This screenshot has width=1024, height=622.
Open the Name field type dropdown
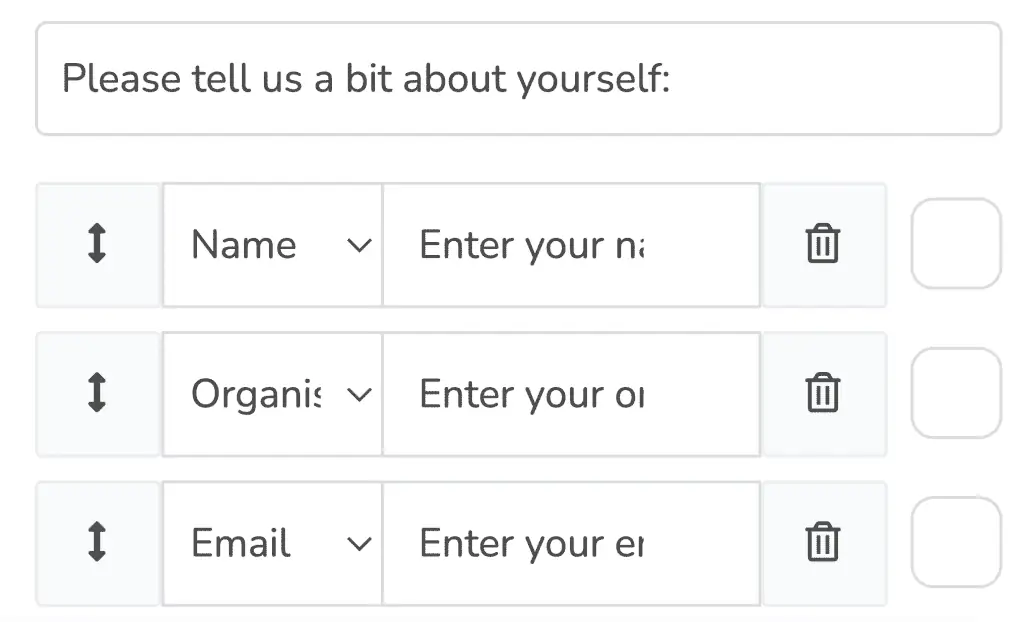click(272, 245)
